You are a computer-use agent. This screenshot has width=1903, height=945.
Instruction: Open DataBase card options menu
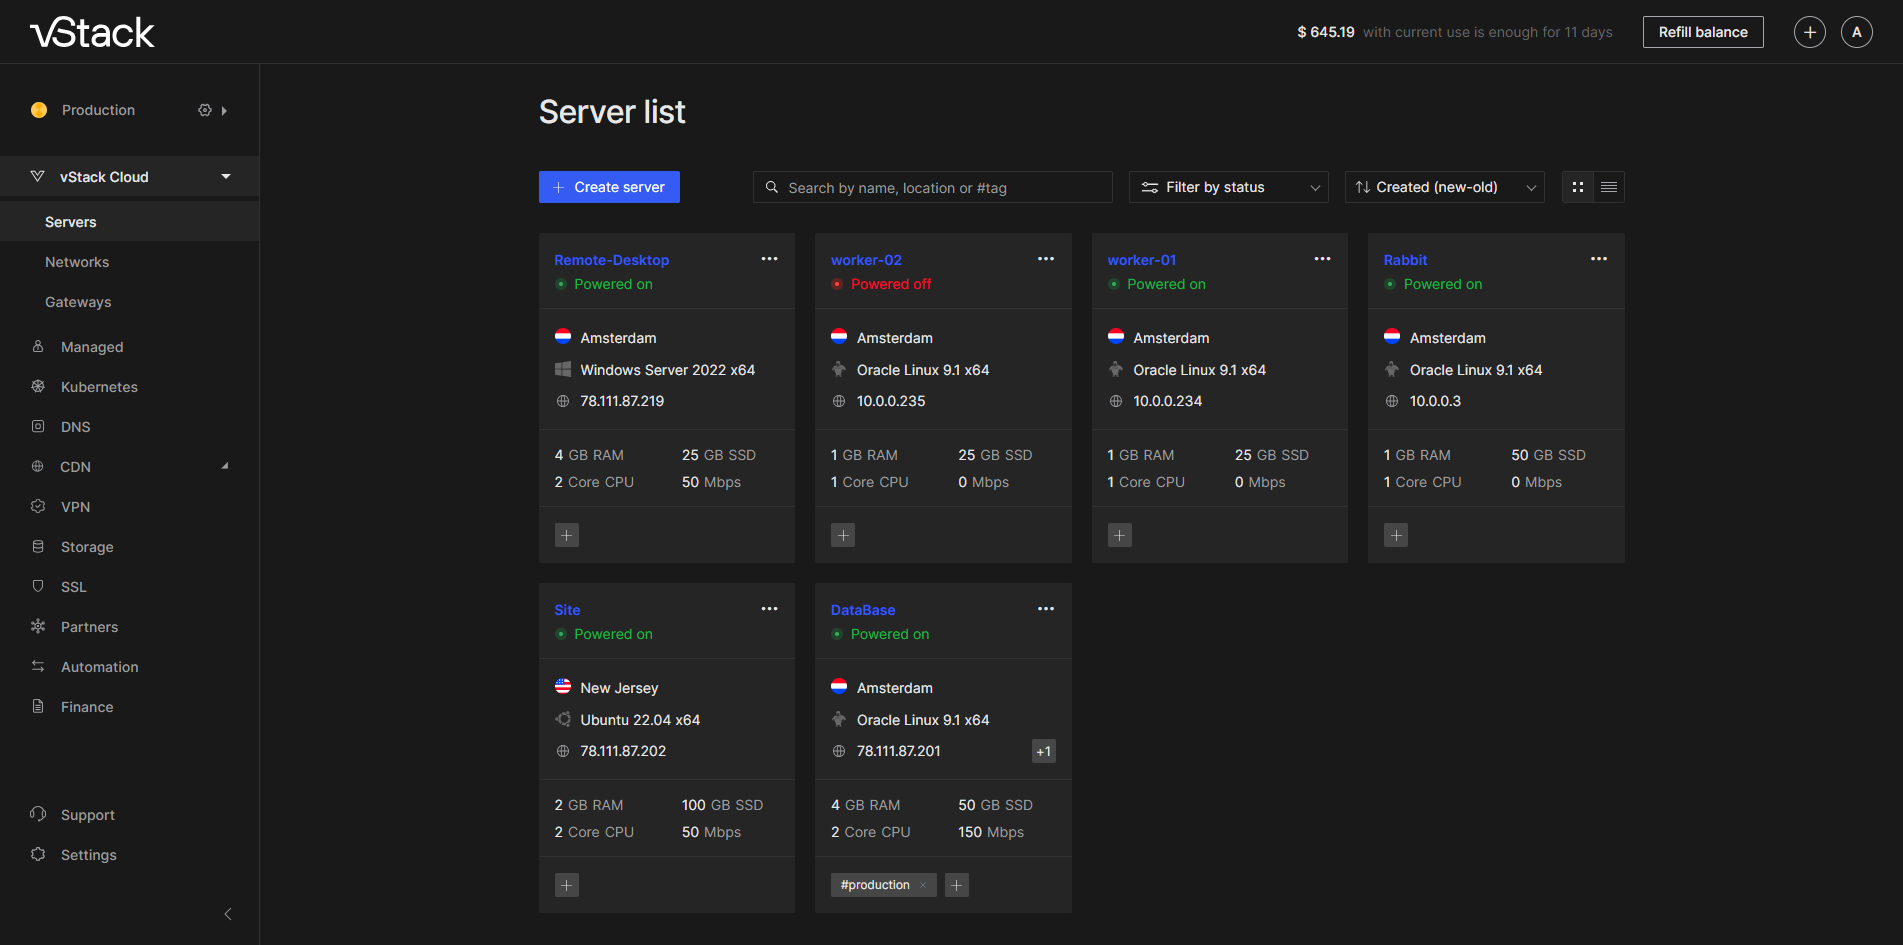[1046, 609]
